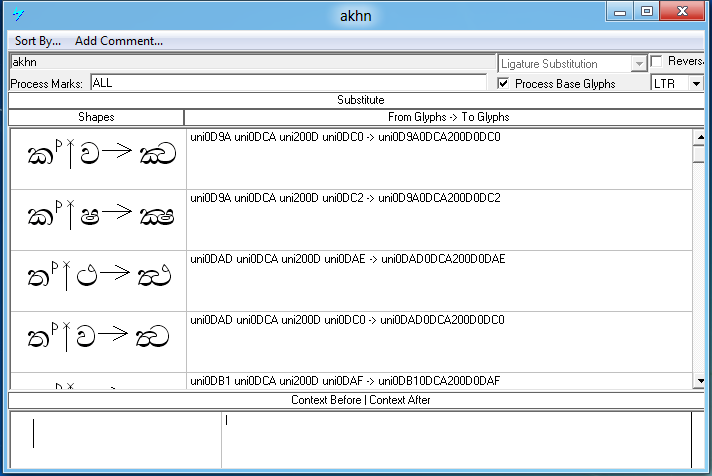Select the uni0D9A...uni0DC2 glyph shapes row
The width and height of the screenshot is (712, 476).
tap(99, 220)
